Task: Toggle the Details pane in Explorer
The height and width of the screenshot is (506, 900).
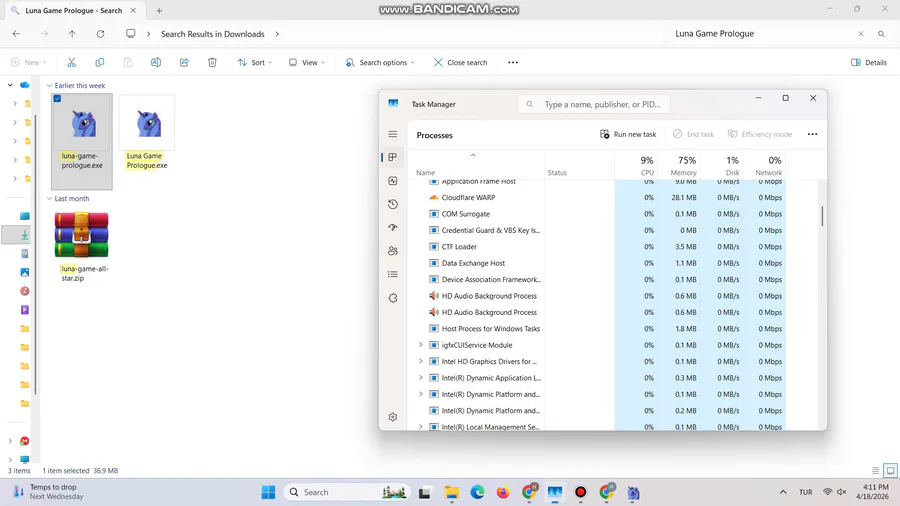Action: point(868,62)
